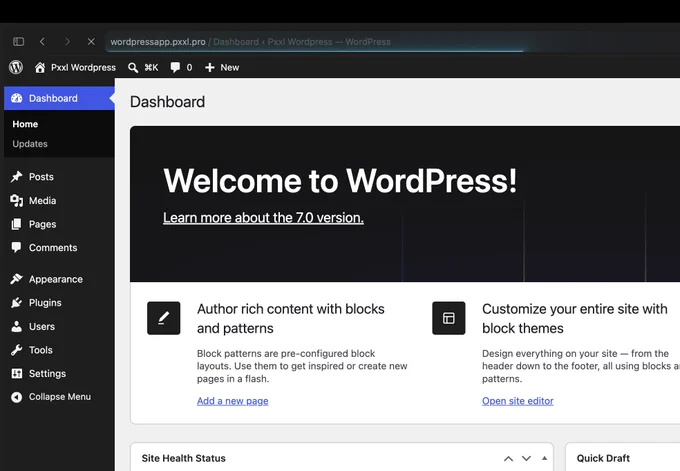Open Pxxl Wordpress site home link
The image size is (680, 471).
[75, 67]
